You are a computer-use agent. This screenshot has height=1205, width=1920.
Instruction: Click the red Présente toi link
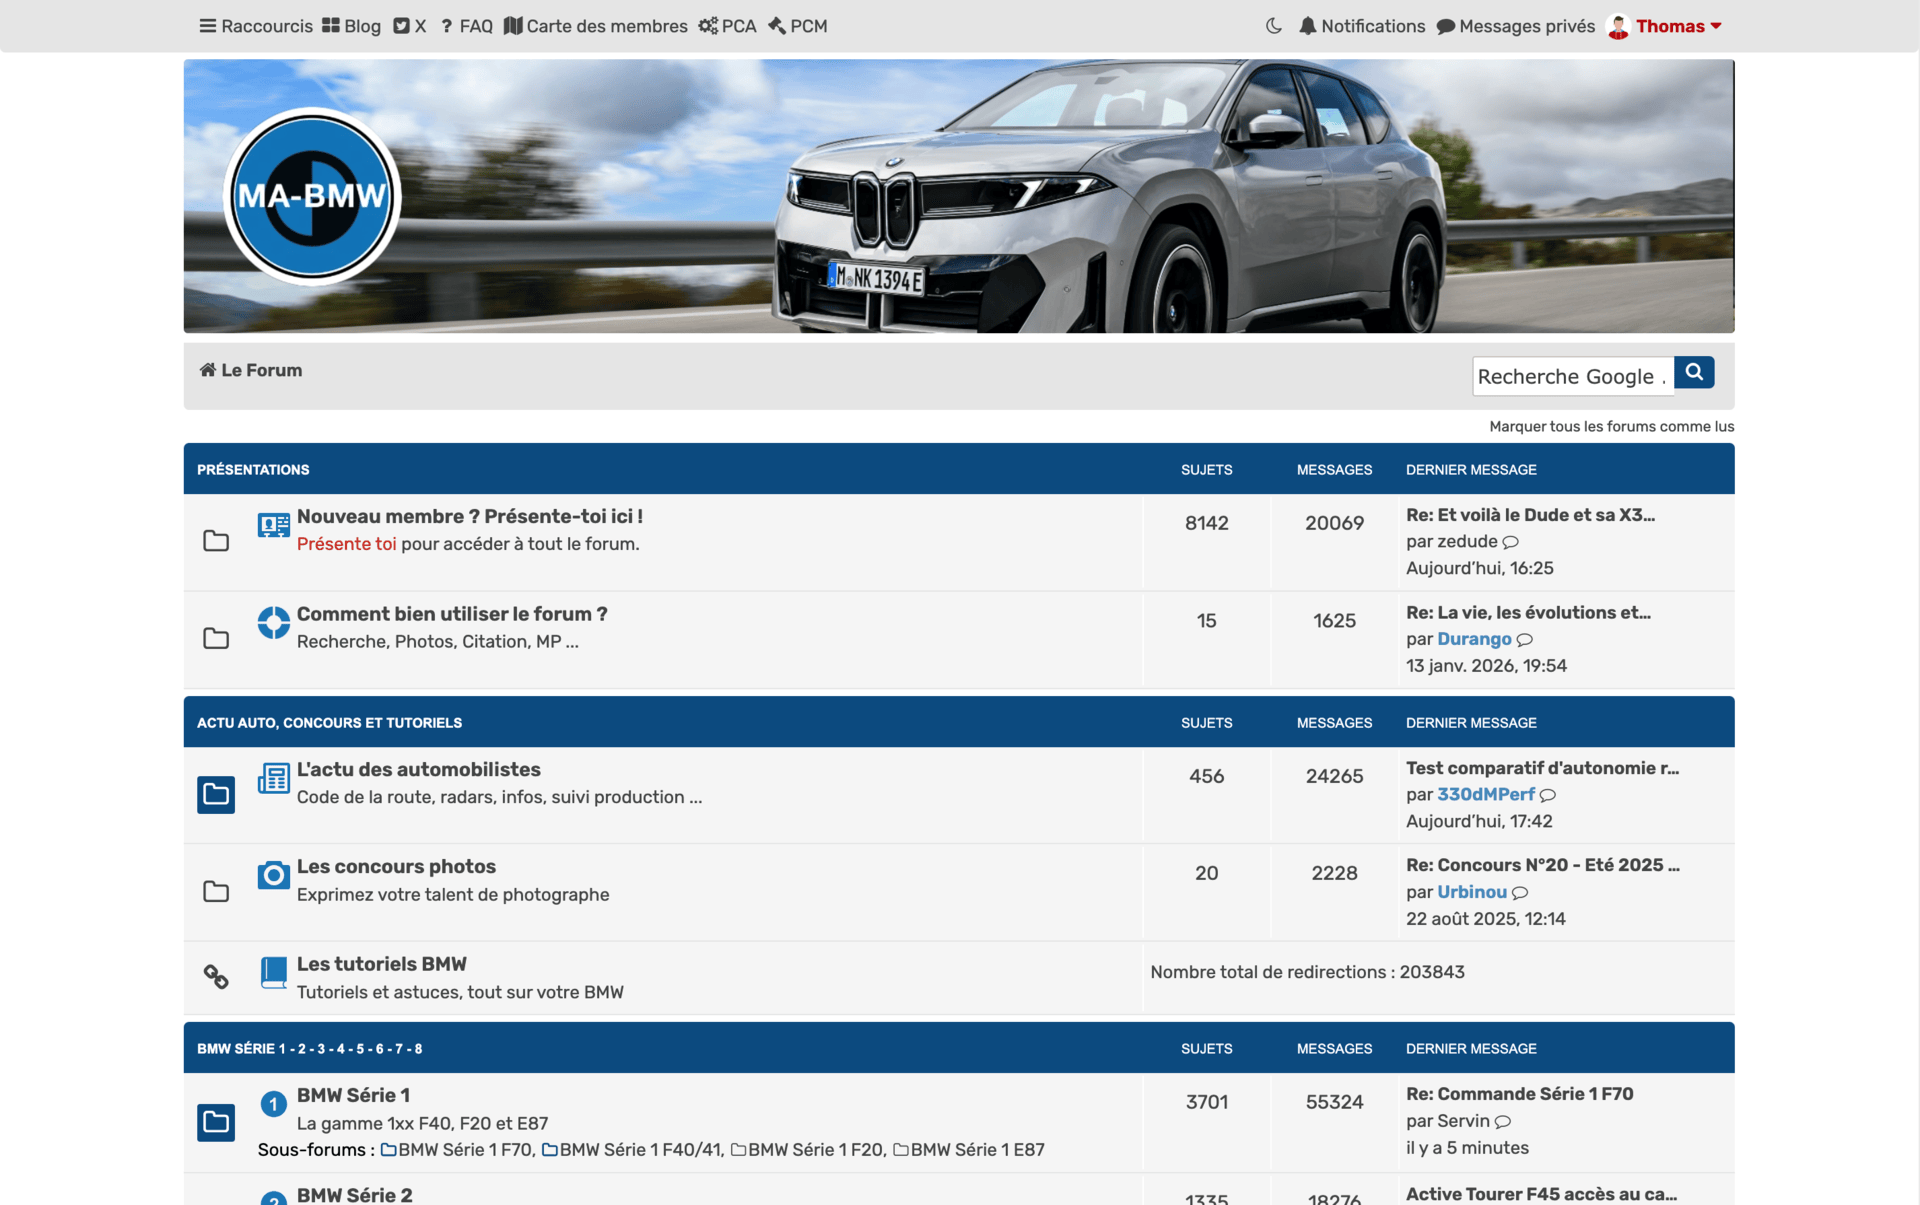[x=346, y=544]
